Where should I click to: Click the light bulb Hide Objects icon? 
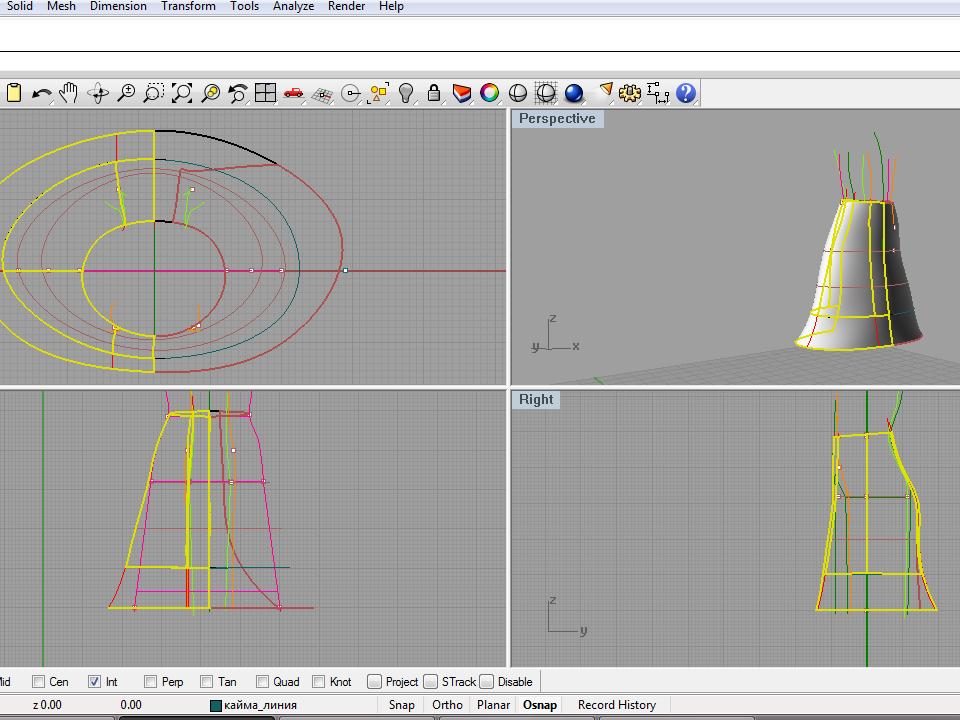(406, 93)
